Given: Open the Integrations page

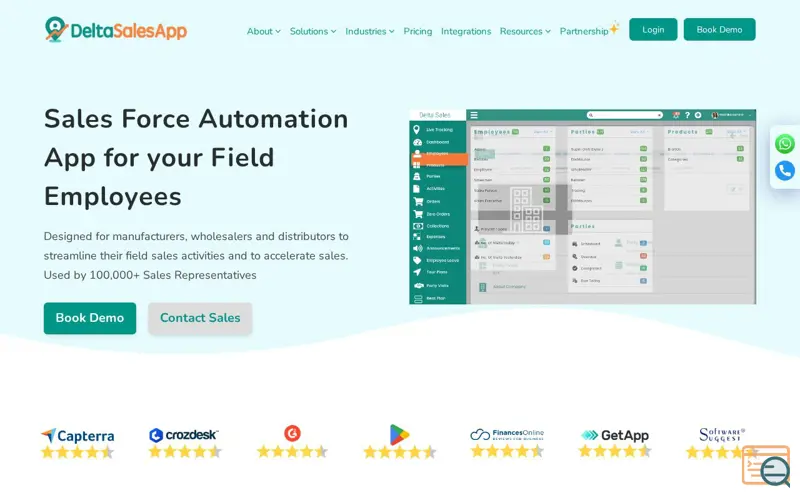Looking at the screenshot, I should click(466, 32).
